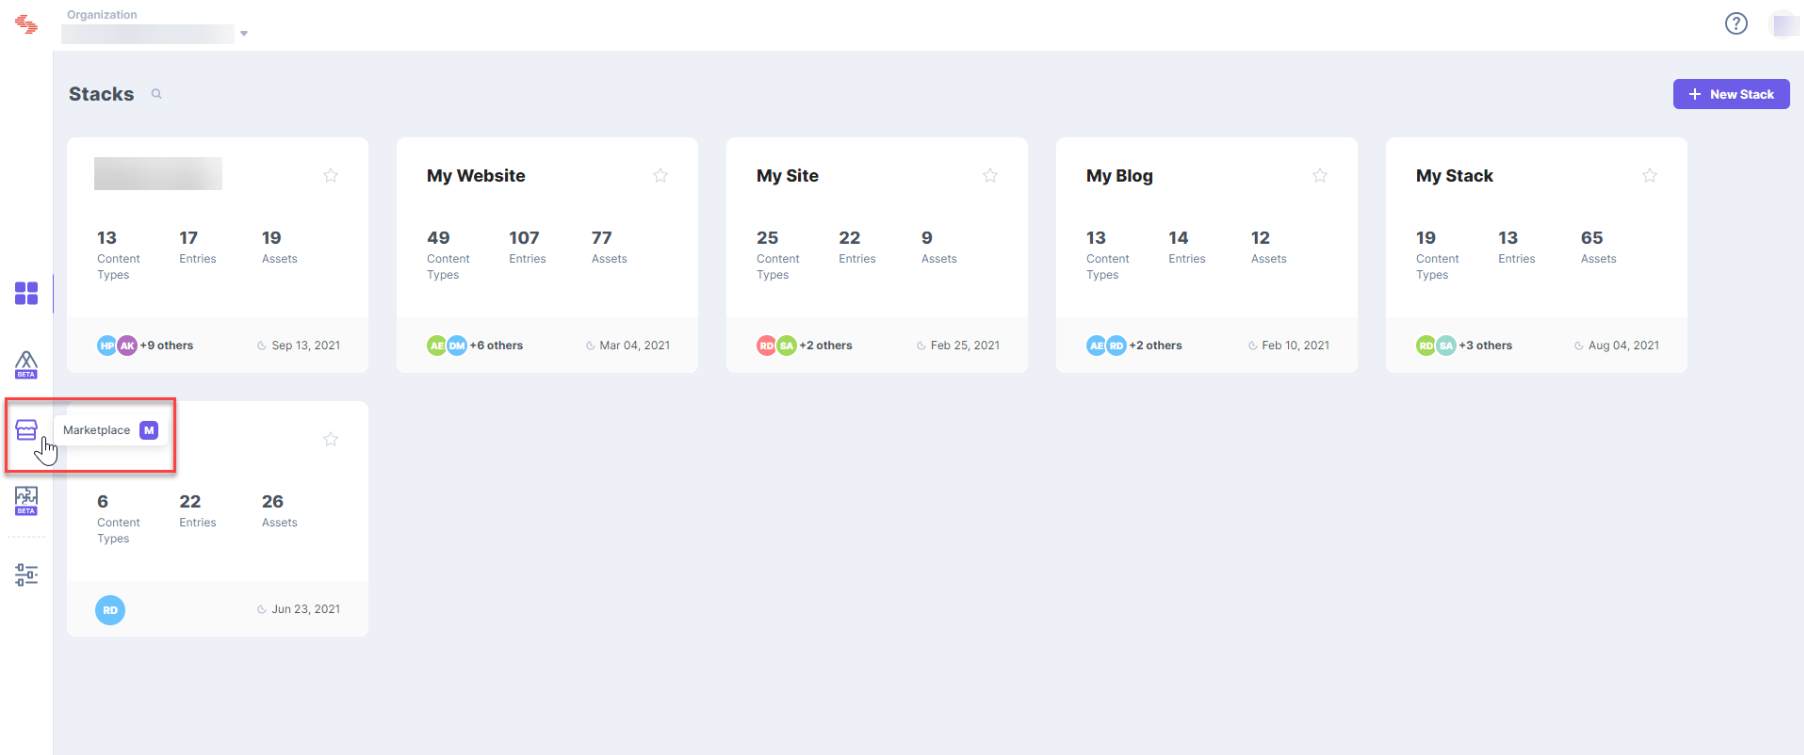Open the settings sliders icon in sidebar

click(x=26, y=575)
